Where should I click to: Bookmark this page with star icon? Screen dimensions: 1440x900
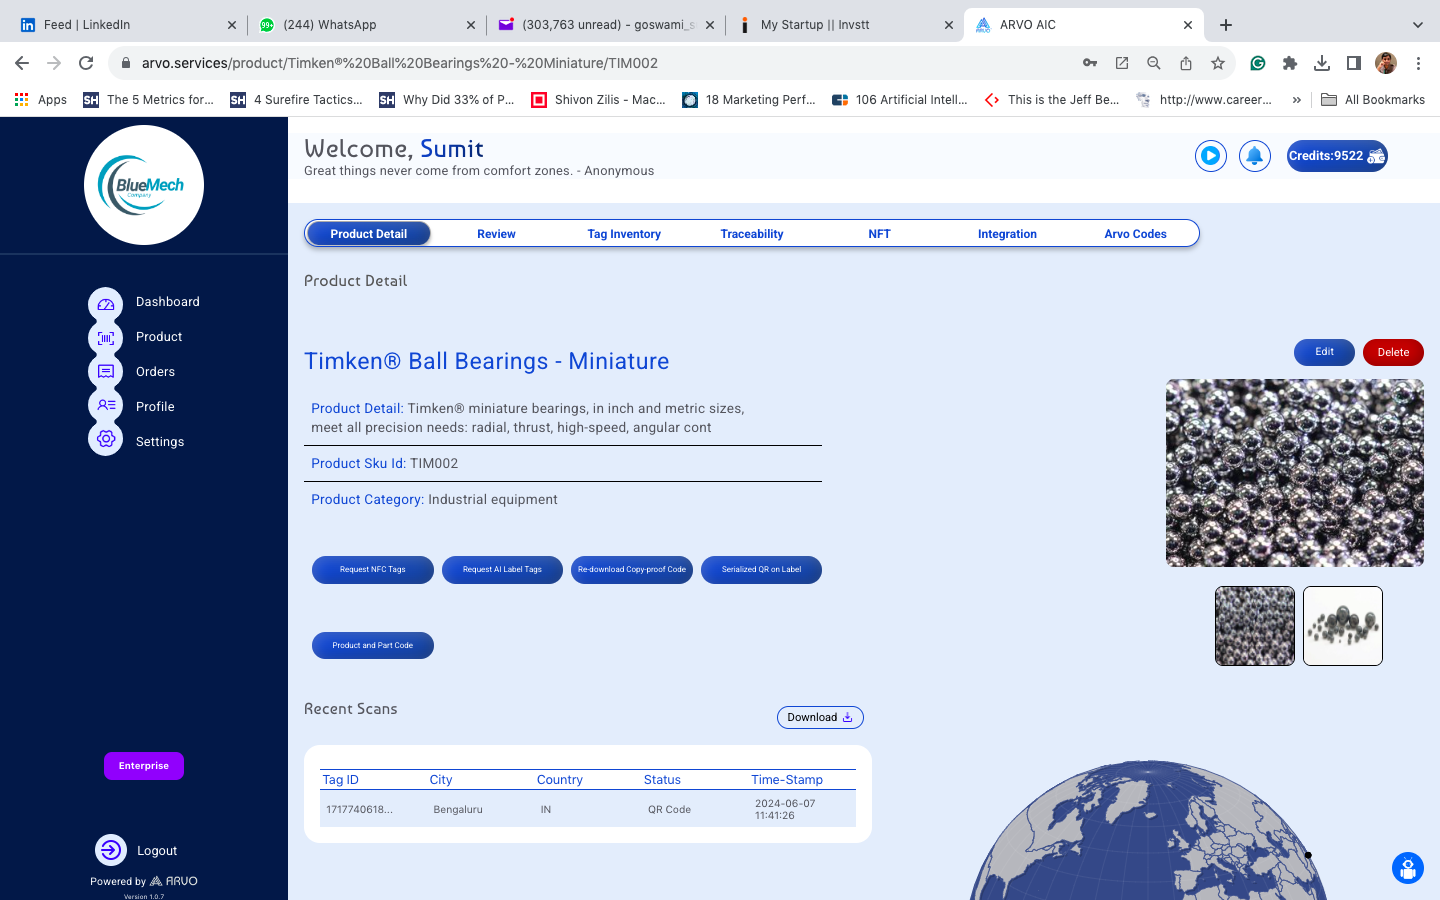tap(1218, 63)
